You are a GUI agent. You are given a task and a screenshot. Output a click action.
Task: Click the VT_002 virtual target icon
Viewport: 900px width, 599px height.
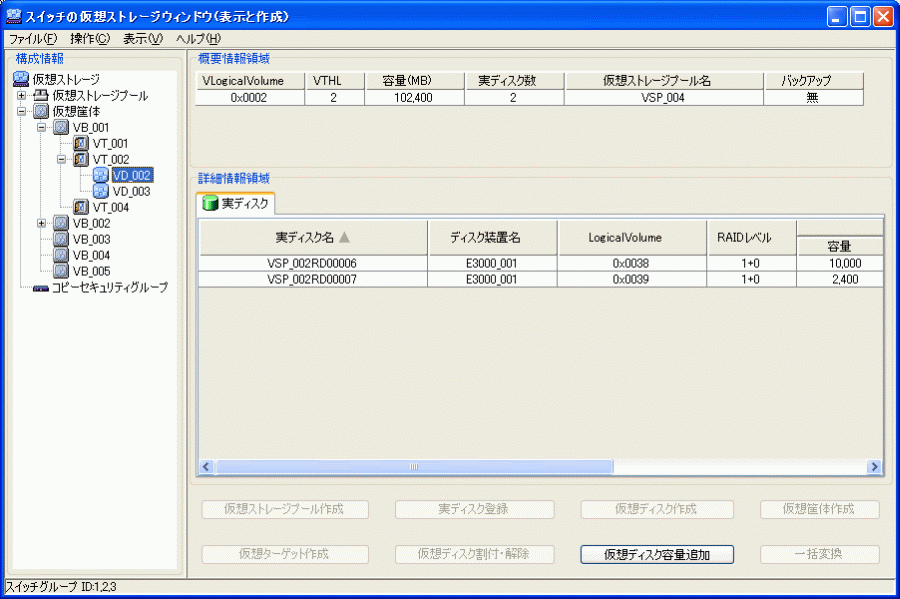coord(82,159)
